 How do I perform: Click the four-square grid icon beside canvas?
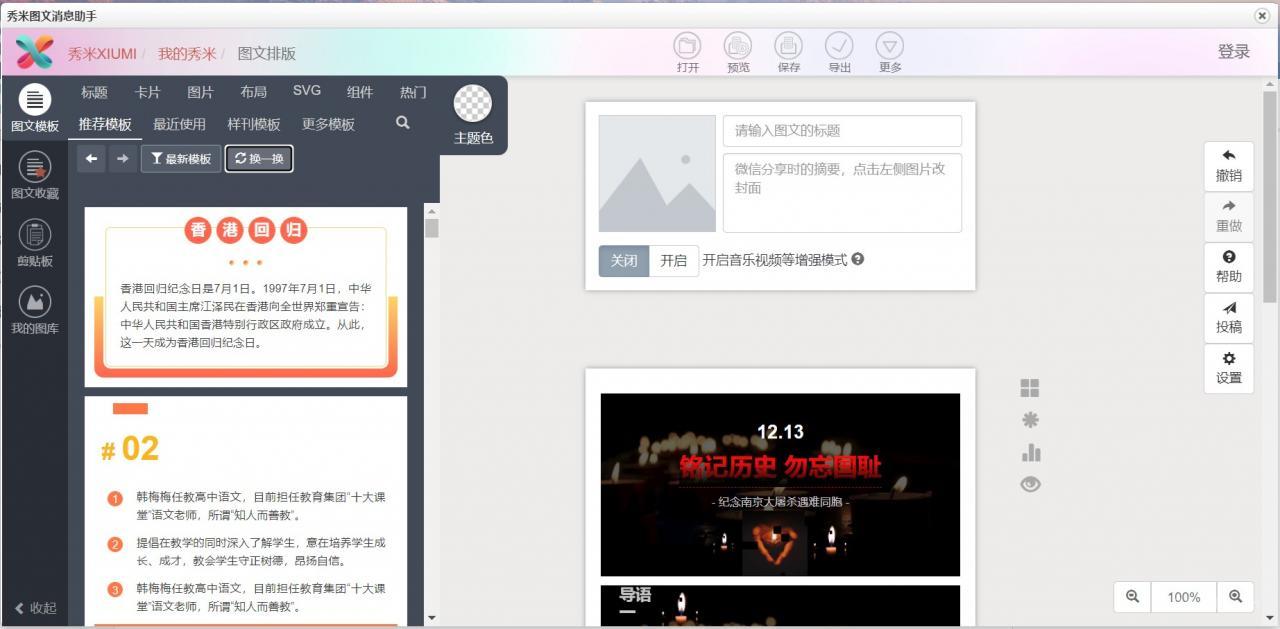pos(1030,388)
